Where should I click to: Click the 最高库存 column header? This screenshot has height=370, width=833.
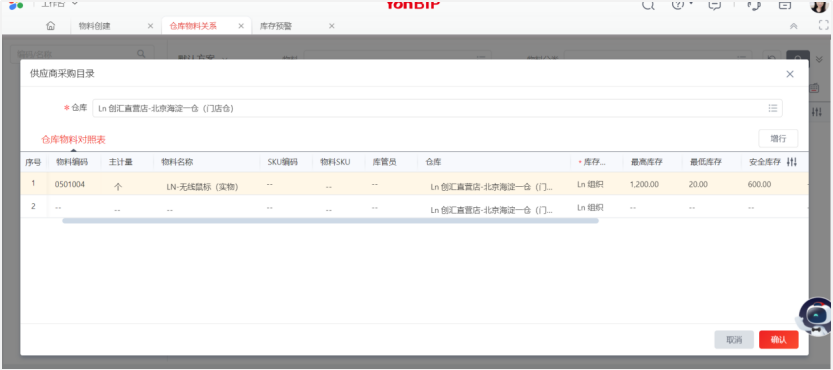[x=647, y=162]
